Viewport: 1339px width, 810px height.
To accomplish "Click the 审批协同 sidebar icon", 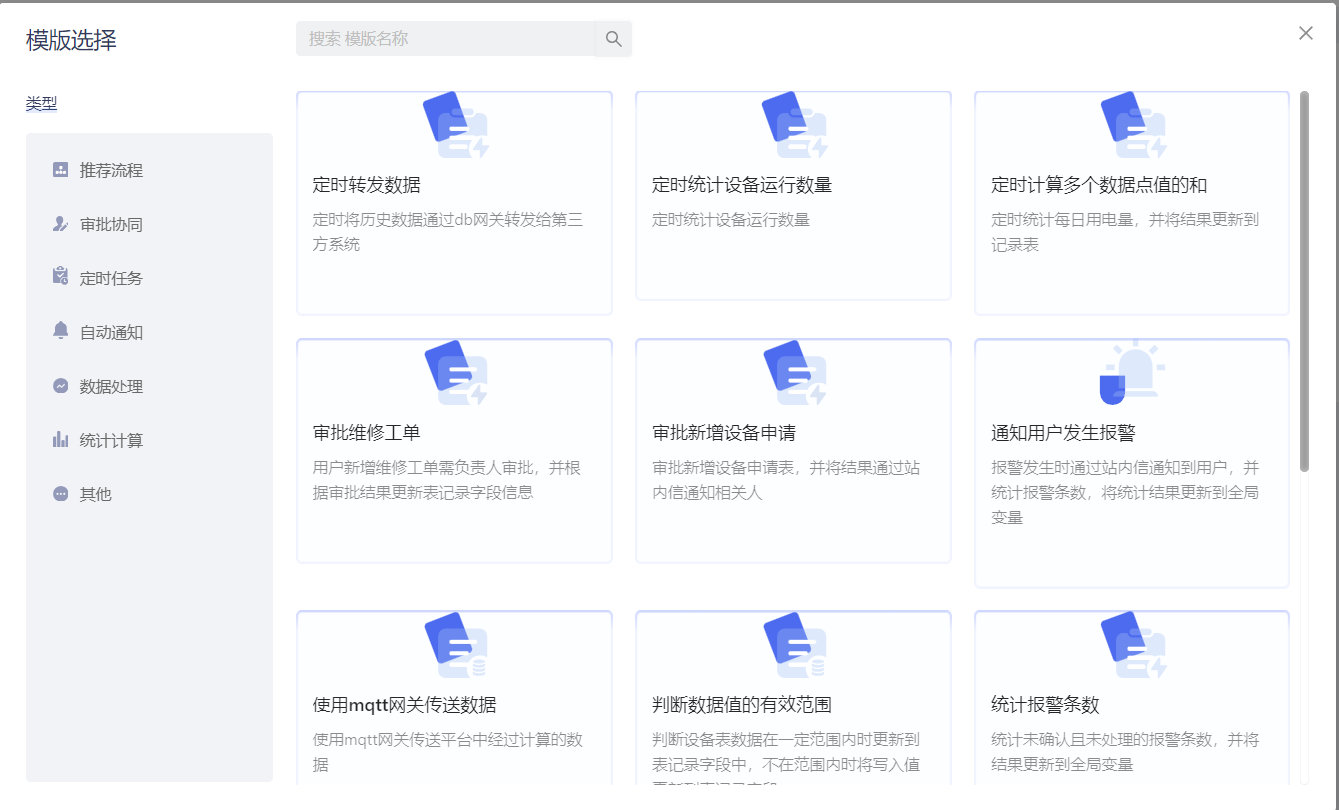I will [x=60, y=224].
